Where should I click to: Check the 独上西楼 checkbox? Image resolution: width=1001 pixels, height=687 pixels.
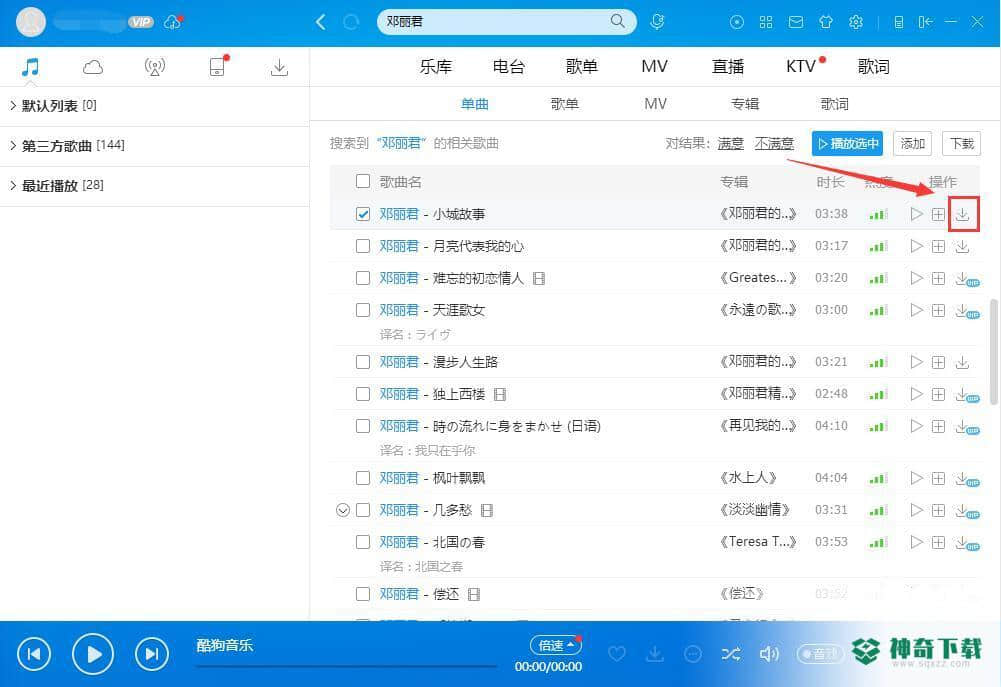pos(363,394)
